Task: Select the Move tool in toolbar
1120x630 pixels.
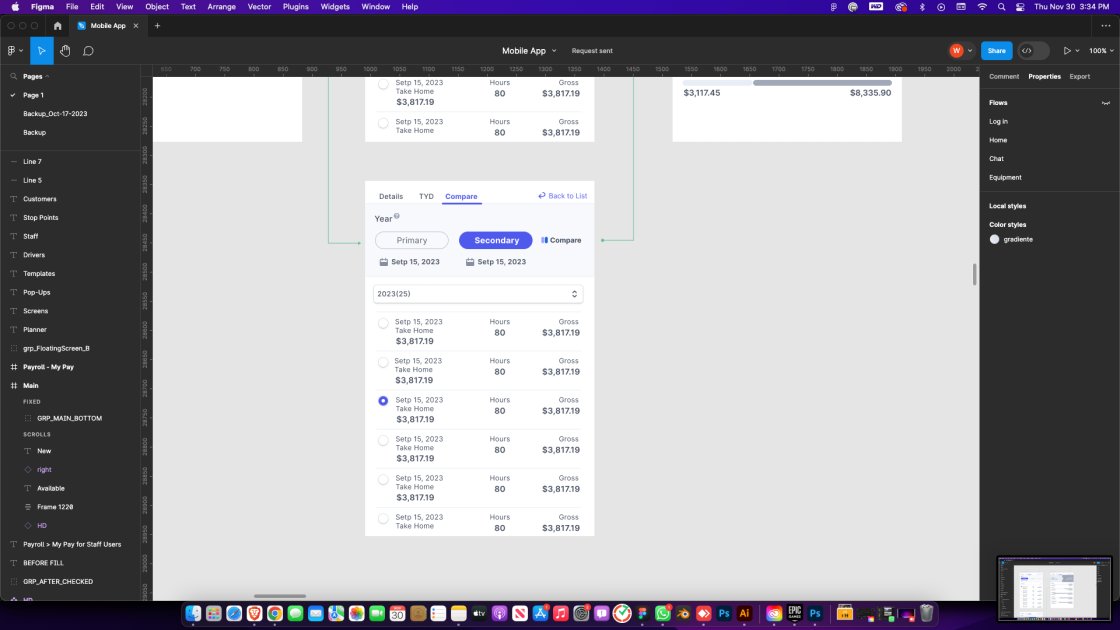Action: coord(42,51)
